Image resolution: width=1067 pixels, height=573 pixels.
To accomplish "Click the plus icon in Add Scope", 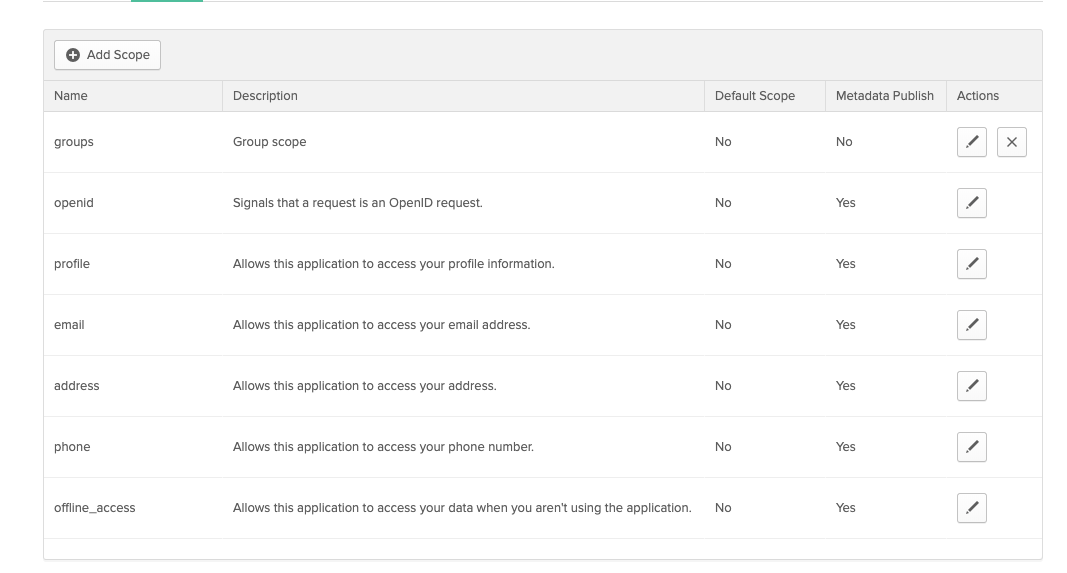I will (x=73, y=55).
